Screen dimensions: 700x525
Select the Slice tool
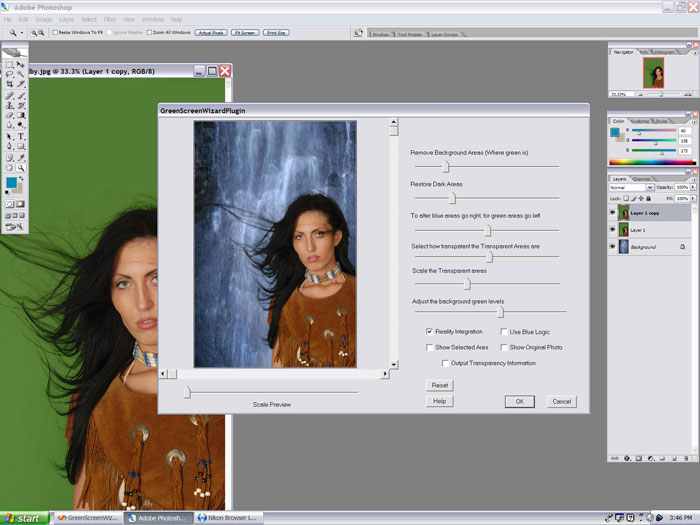pos(21,83)
